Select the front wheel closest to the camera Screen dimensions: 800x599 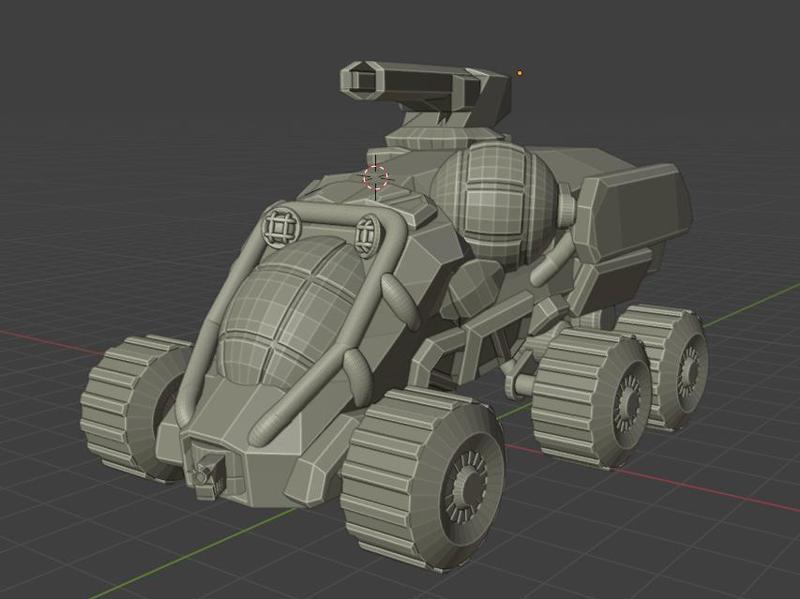pos(423,479)
